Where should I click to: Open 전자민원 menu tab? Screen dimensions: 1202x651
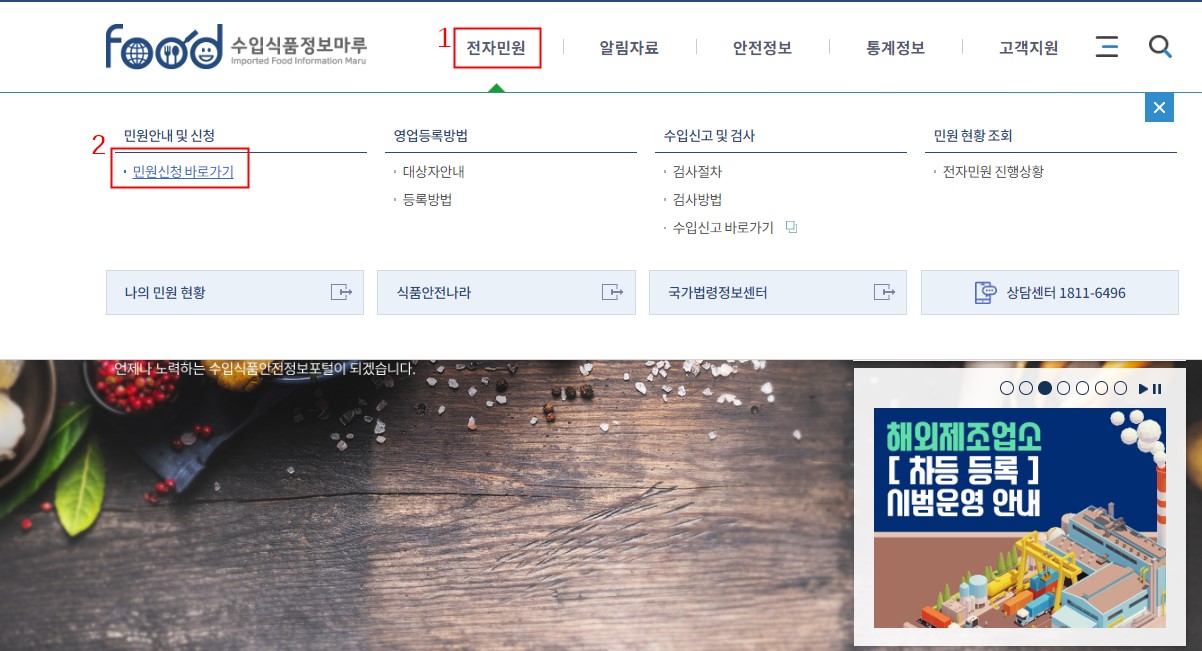pos(496,47)
